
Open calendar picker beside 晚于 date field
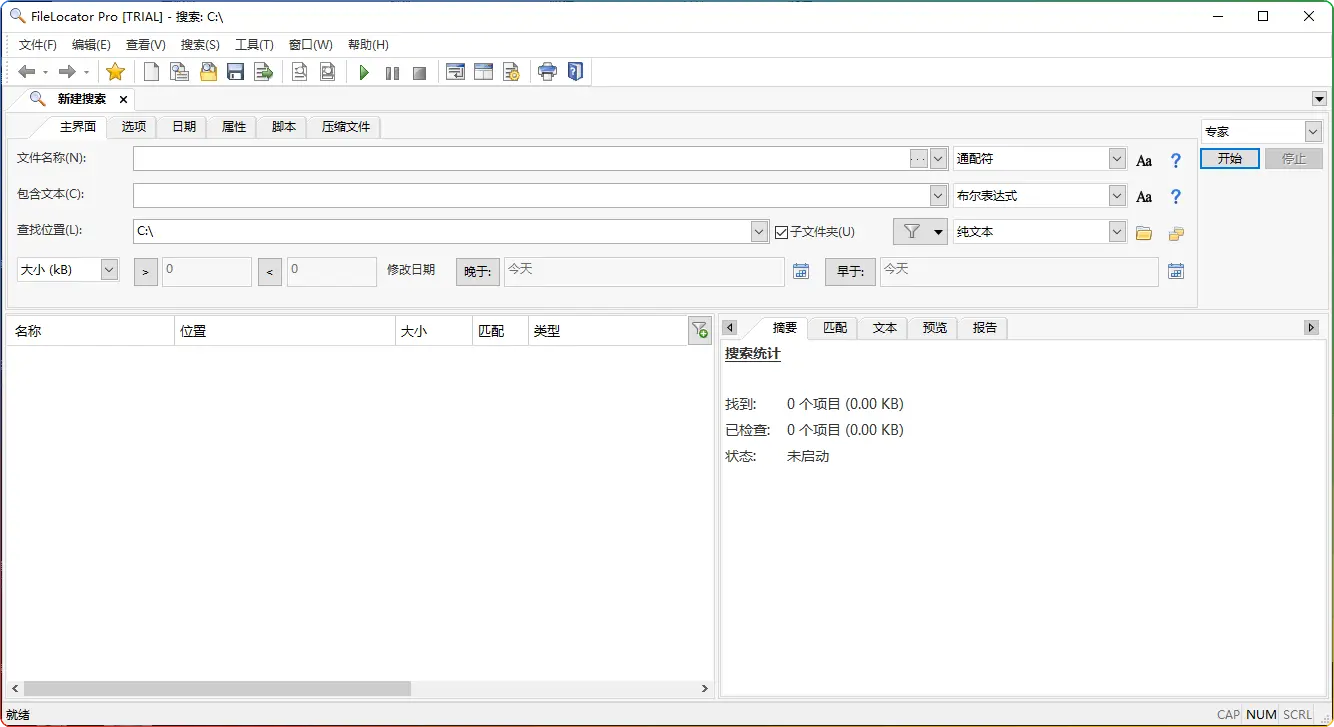800,271
